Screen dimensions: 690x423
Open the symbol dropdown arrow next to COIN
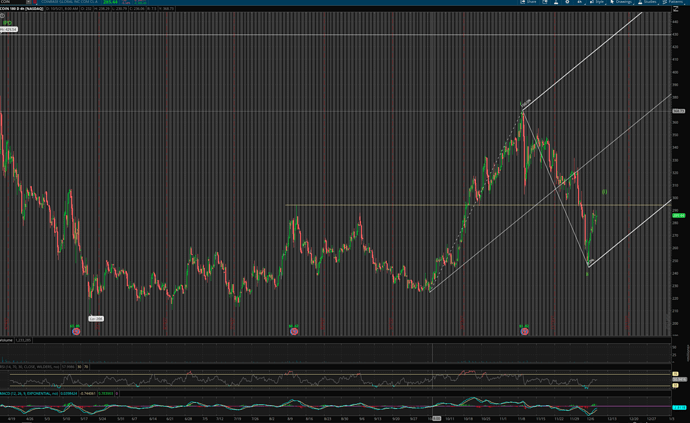coord(29,2)
